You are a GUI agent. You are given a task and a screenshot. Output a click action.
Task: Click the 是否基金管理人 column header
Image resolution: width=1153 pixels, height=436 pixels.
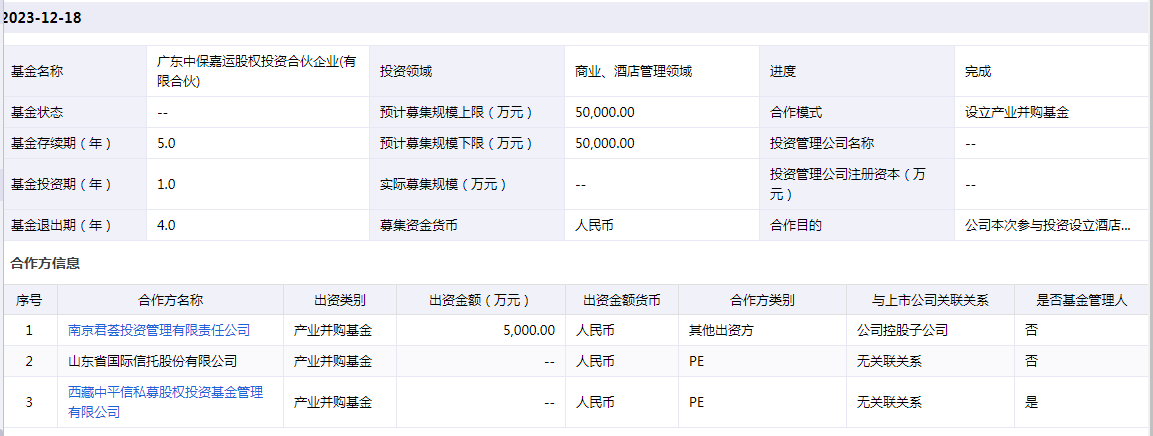pyautogui.click(x=1082, y=300)
